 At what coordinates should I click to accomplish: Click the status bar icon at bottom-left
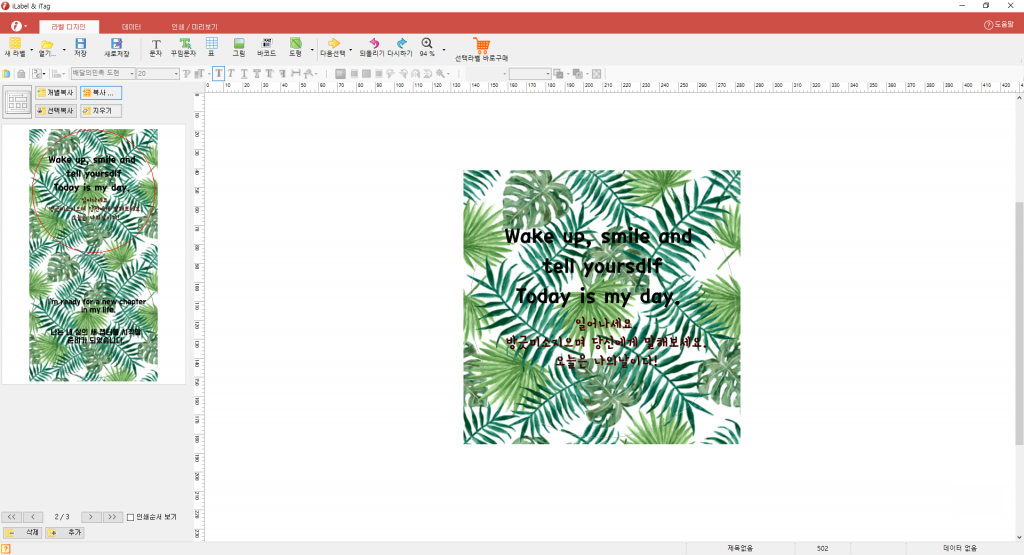tap(6, 549)
